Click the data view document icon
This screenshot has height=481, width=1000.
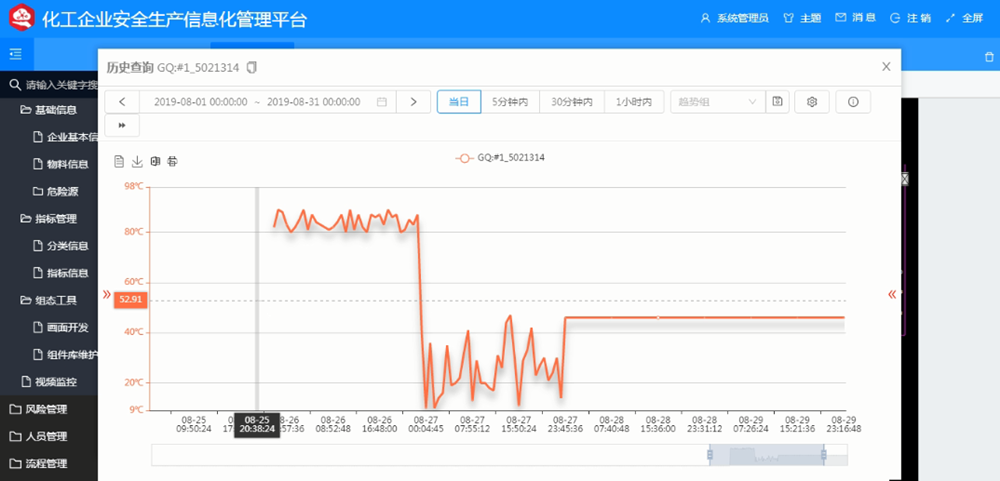[119, 161]
